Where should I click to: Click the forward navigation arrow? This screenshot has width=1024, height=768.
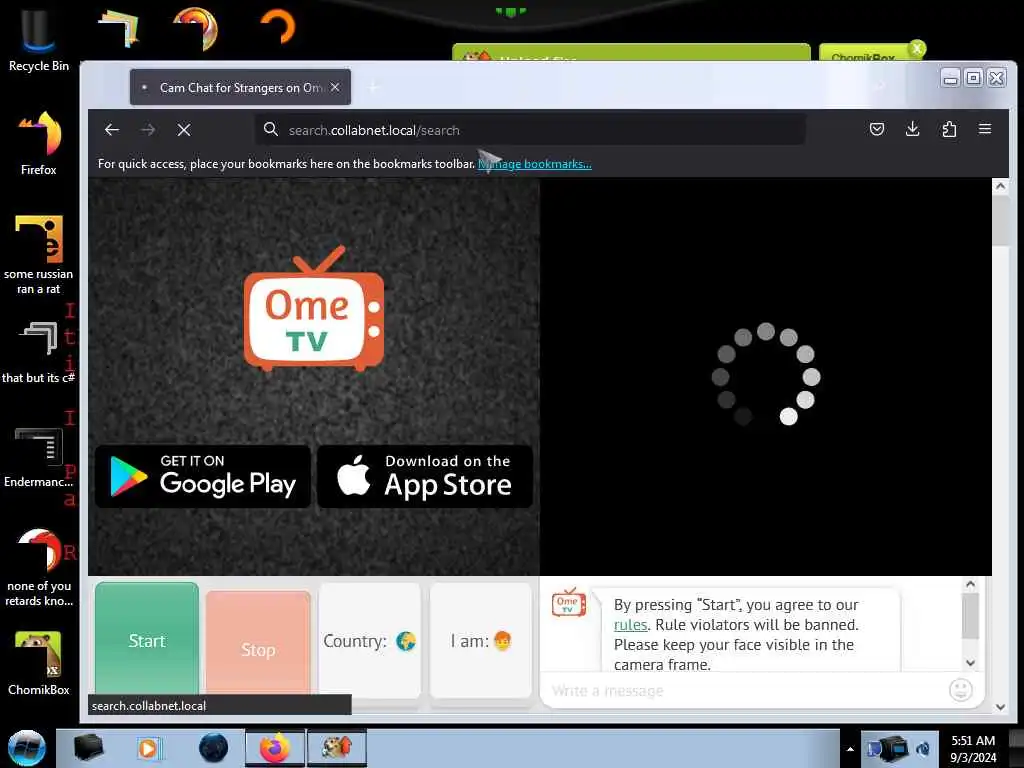point(148,130)
